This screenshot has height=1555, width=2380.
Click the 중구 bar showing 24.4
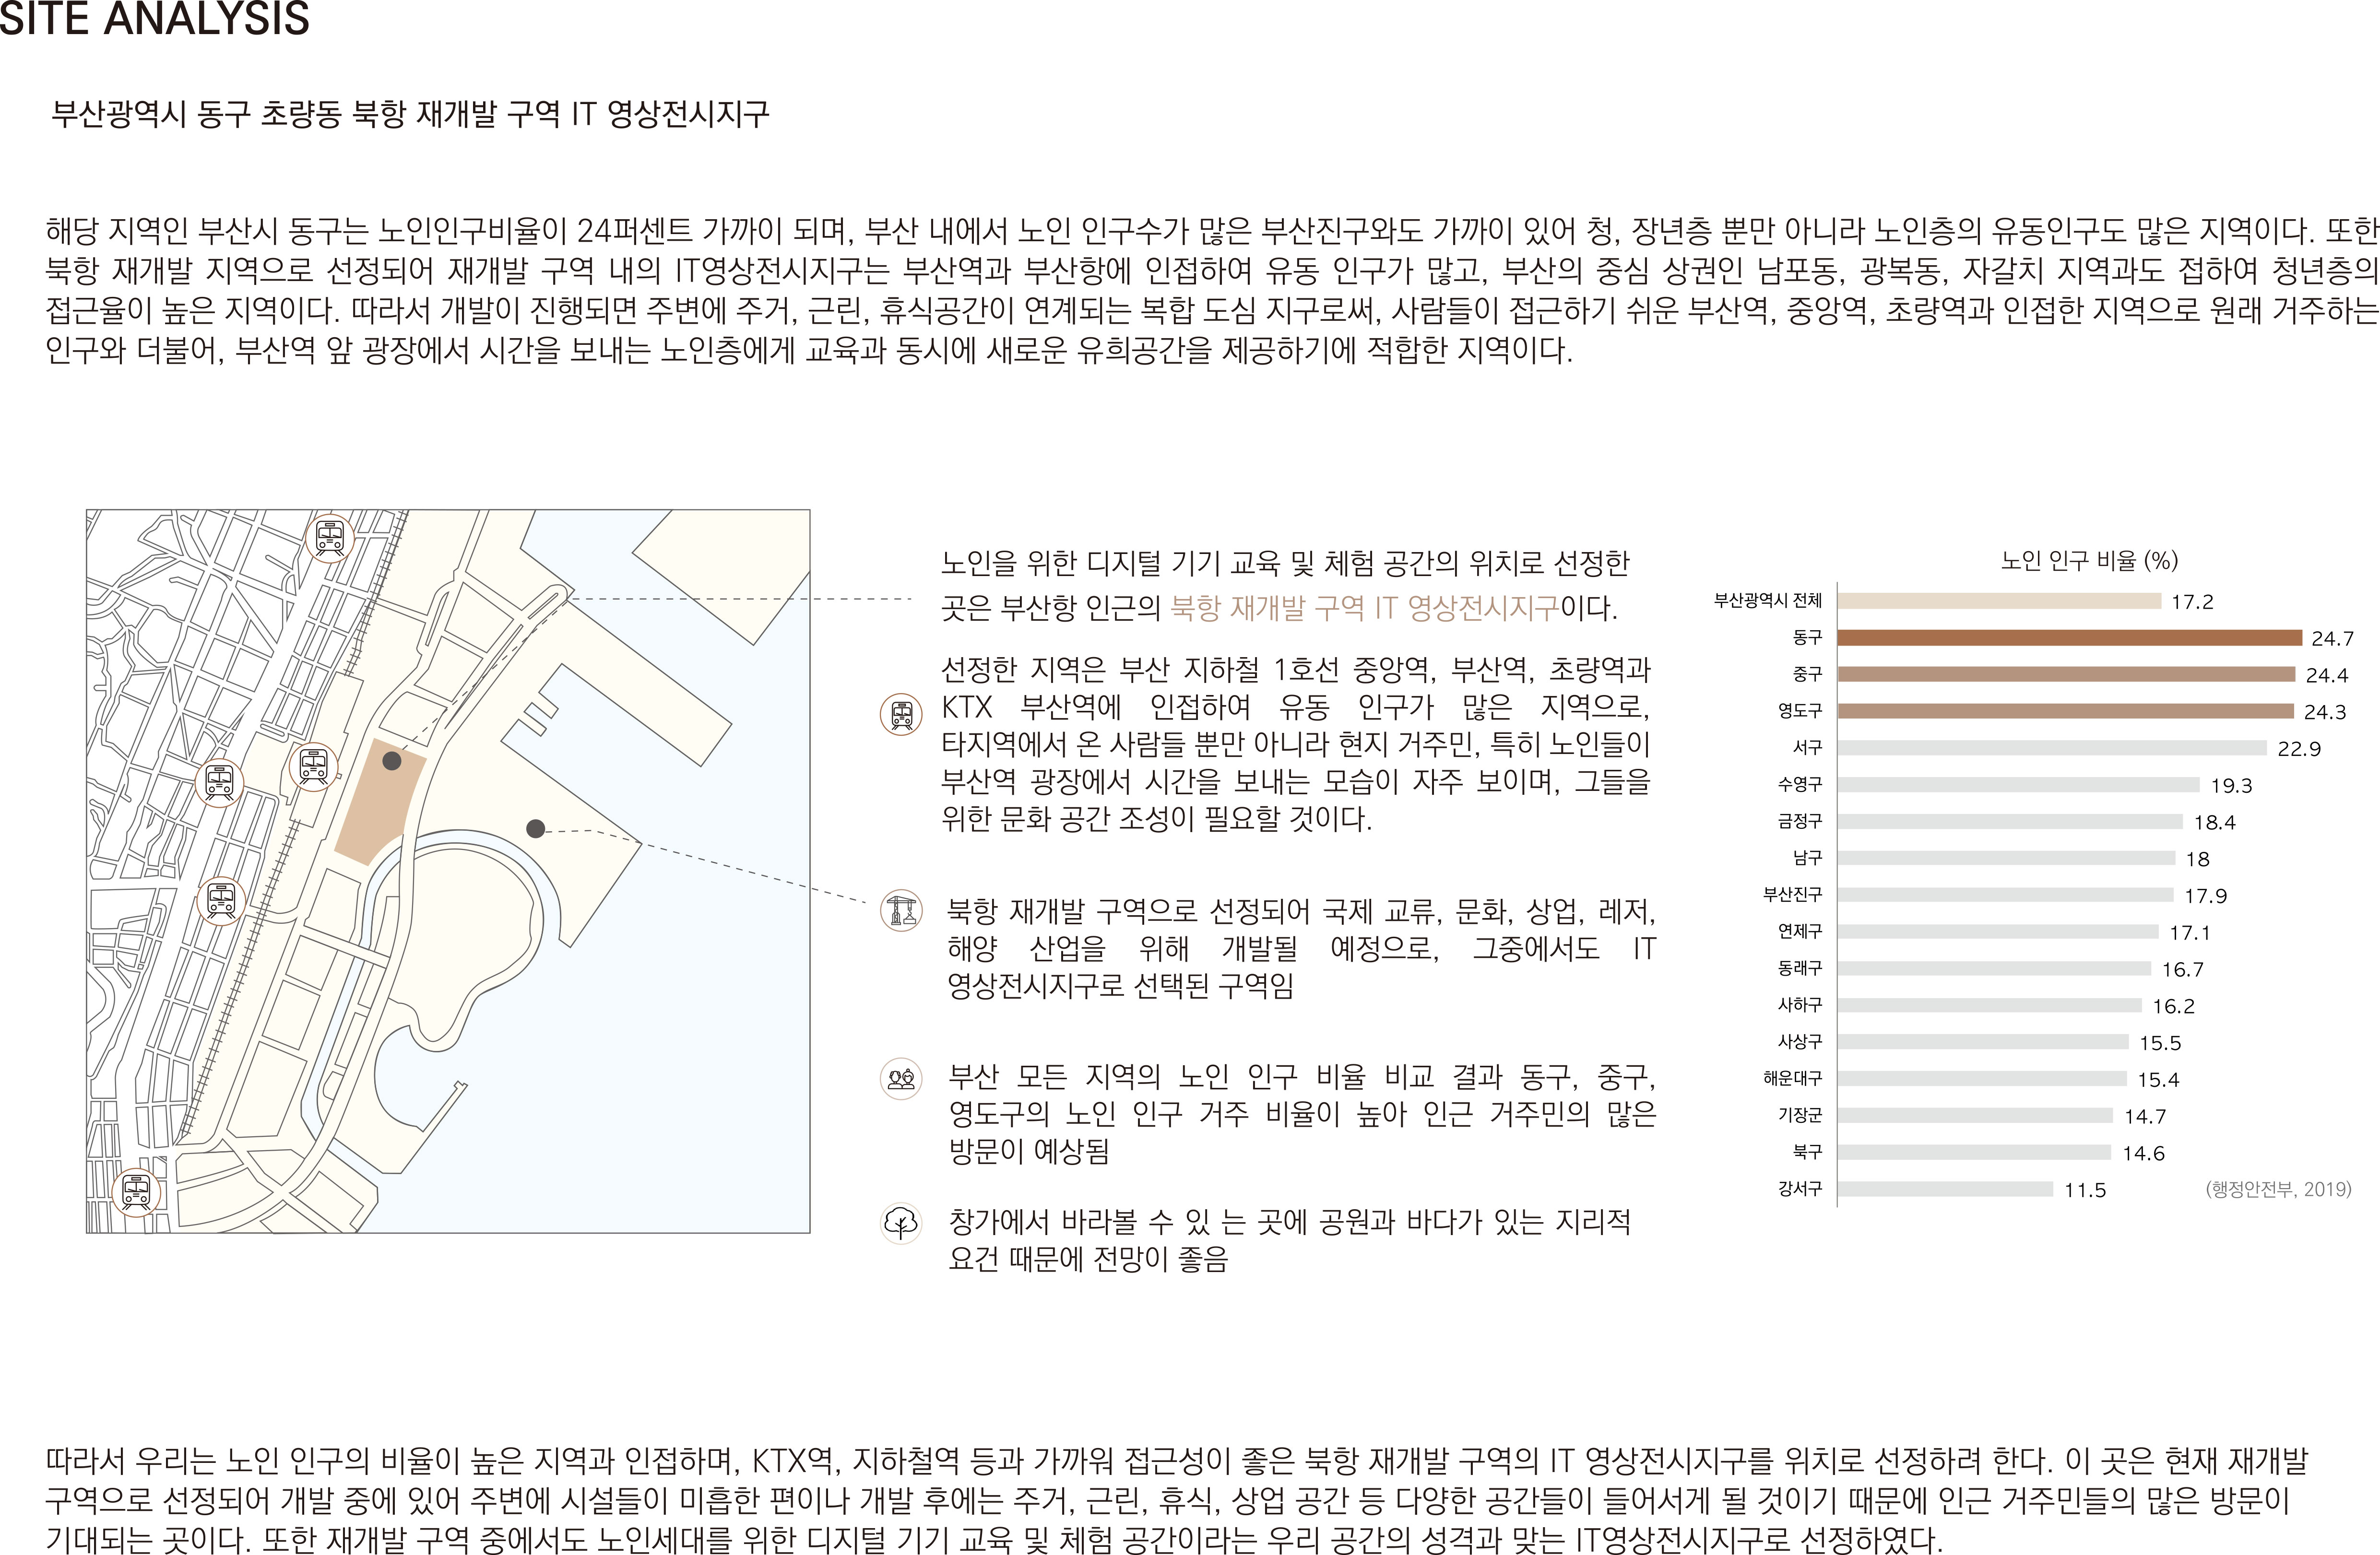(2066, 674)
